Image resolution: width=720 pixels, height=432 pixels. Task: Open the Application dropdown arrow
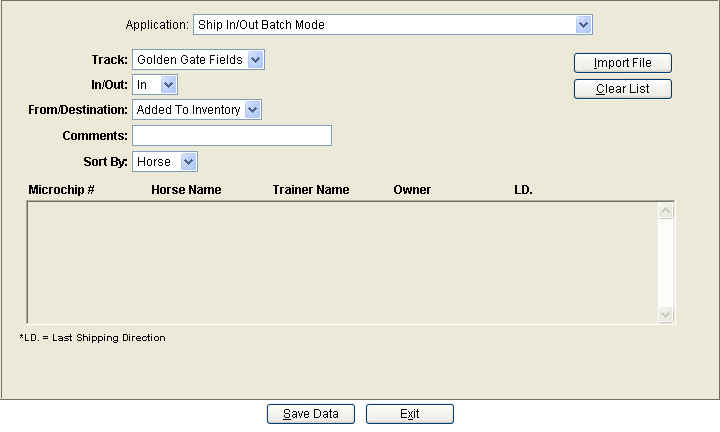click(x=583, y=24)
